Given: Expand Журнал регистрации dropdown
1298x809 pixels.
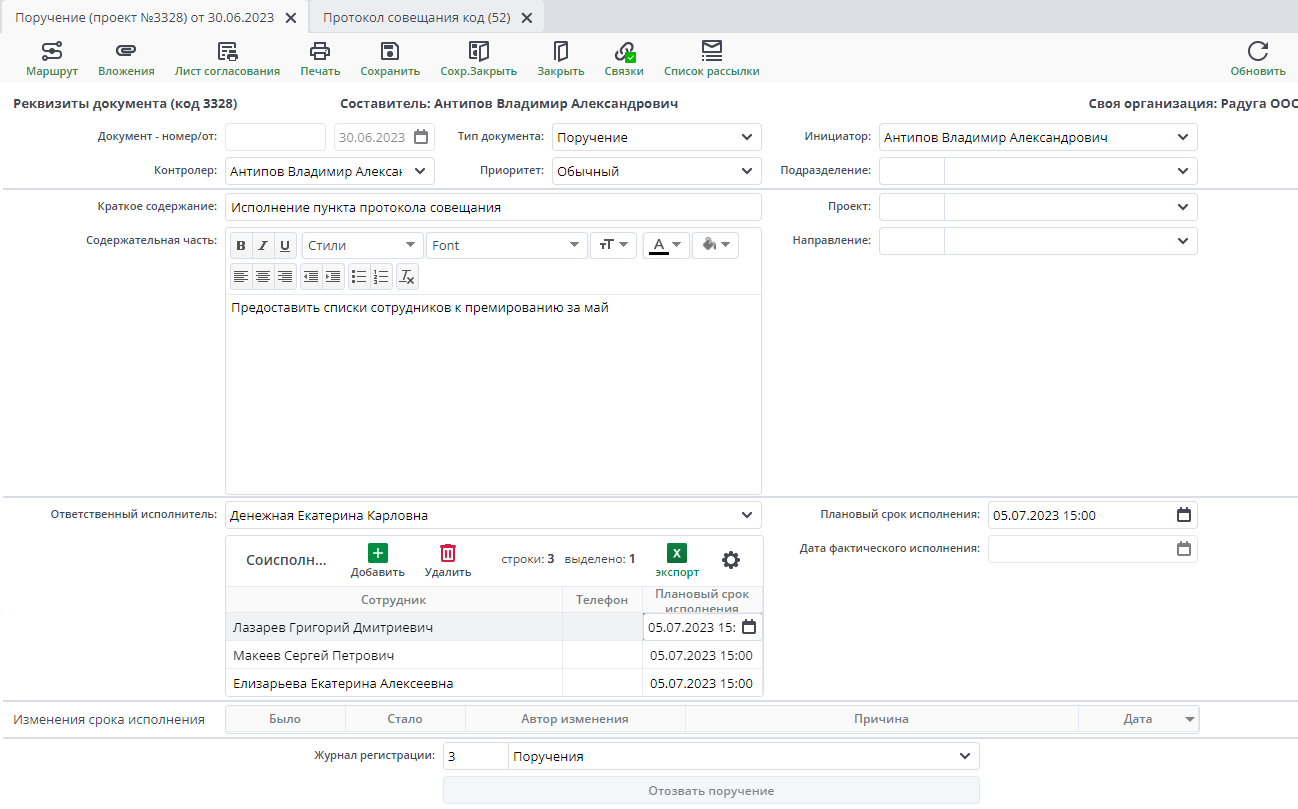Looking at the screenshot, I should point(965,757).
